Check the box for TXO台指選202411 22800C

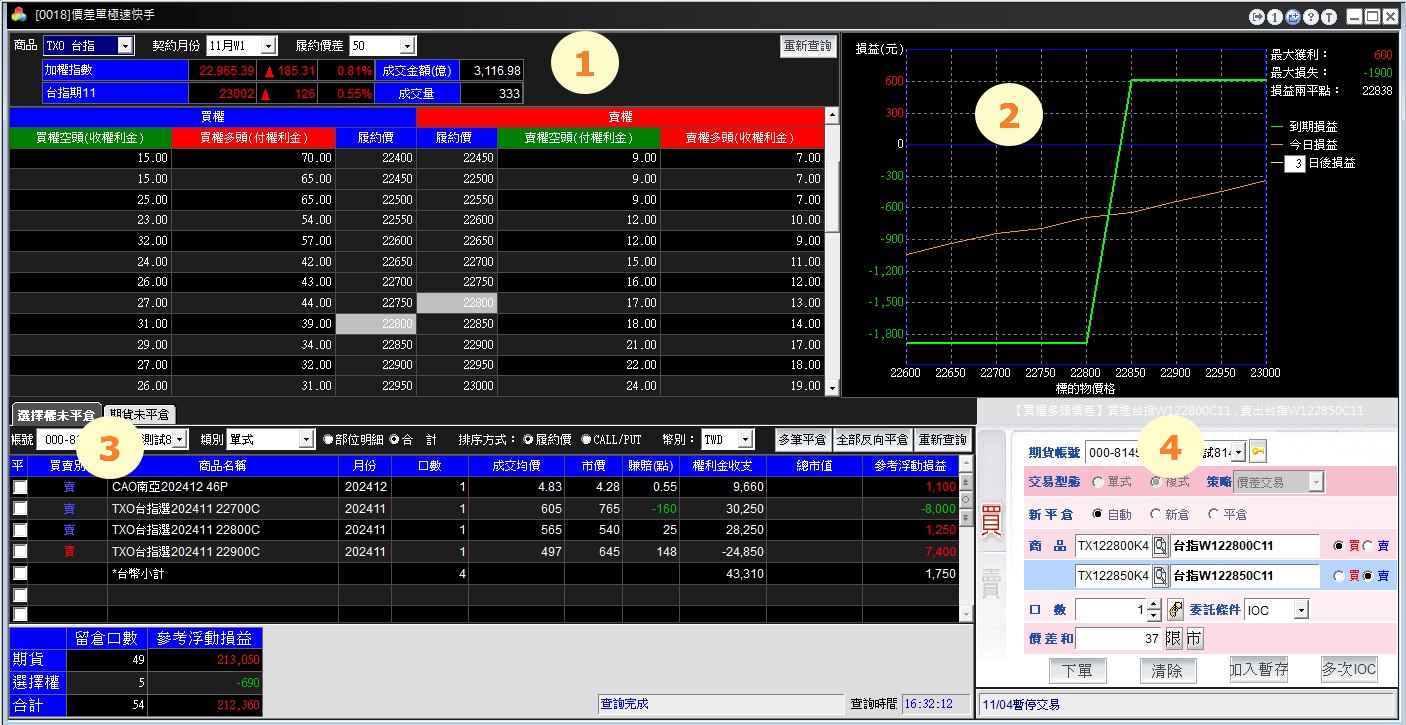pyautogui.click(x=20, y=530)
